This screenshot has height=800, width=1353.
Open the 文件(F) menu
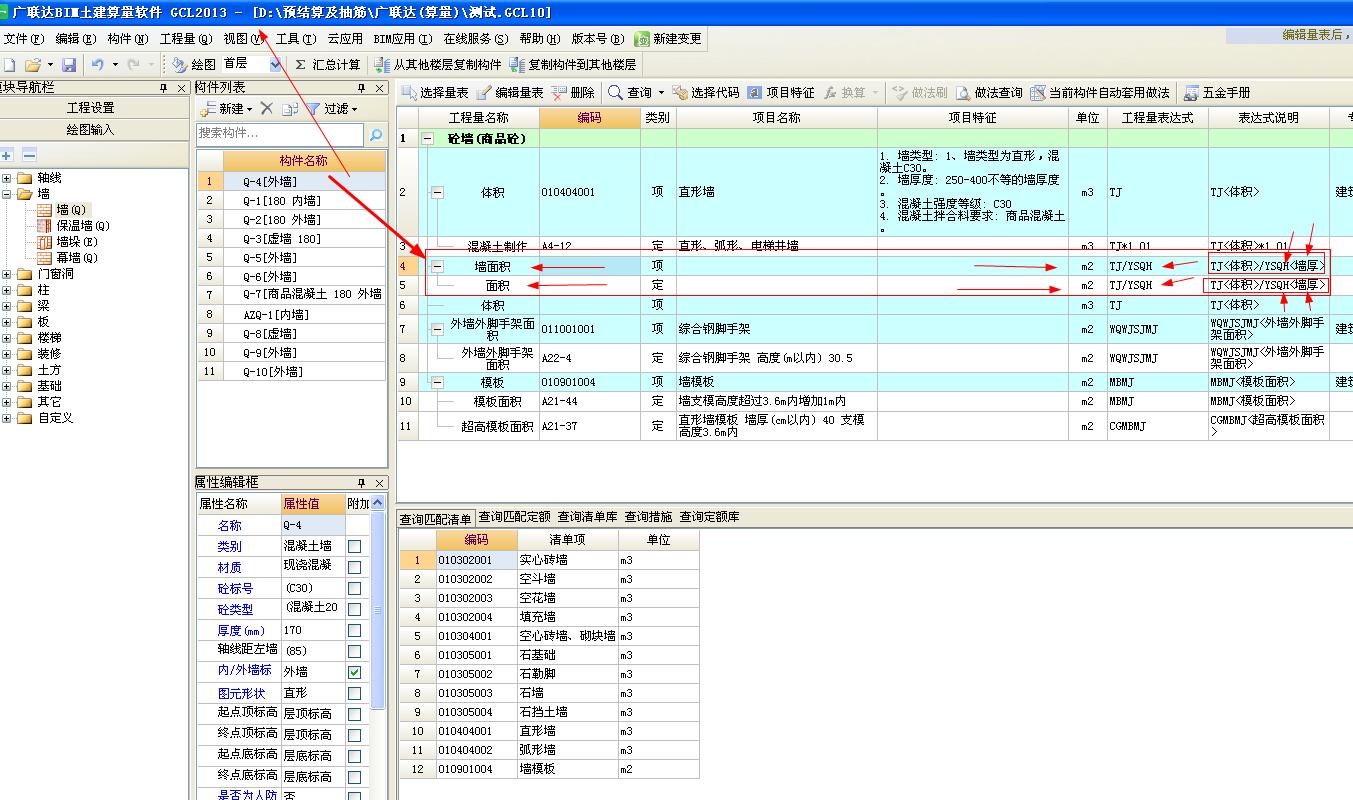[24, 39]
